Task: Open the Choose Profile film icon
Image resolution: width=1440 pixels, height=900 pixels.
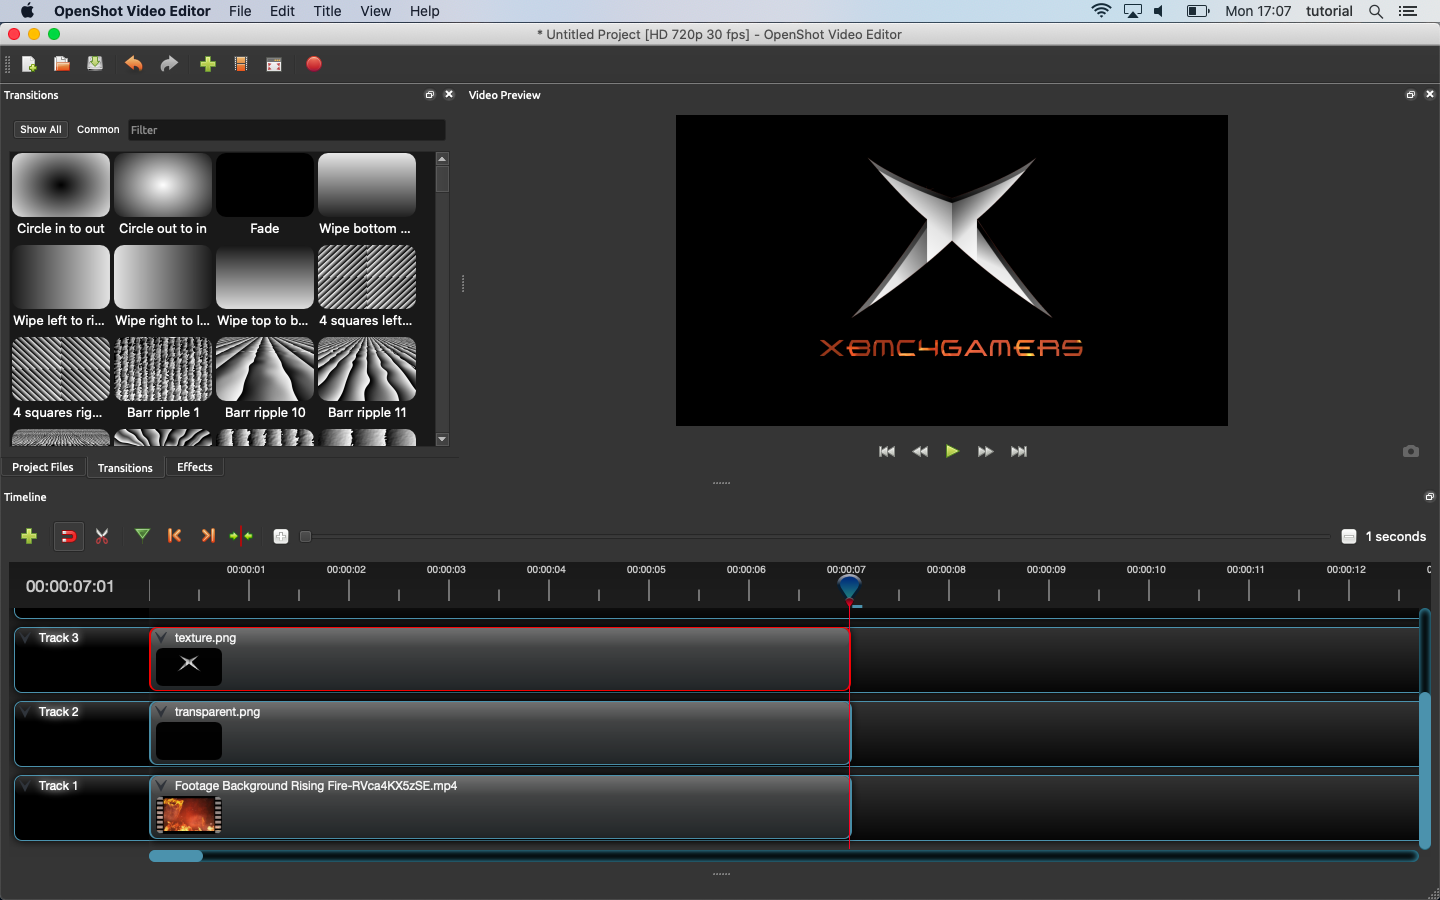Action: coord(241,64)
